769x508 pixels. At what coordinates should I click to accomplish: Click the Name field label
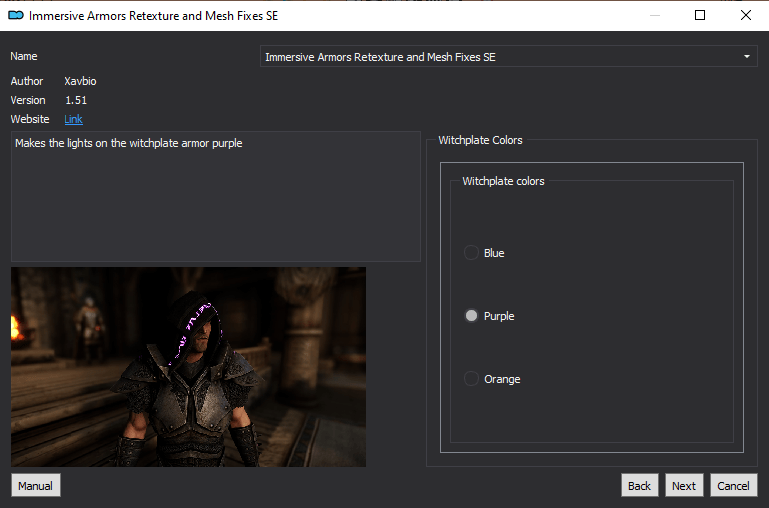click(24, 56)
